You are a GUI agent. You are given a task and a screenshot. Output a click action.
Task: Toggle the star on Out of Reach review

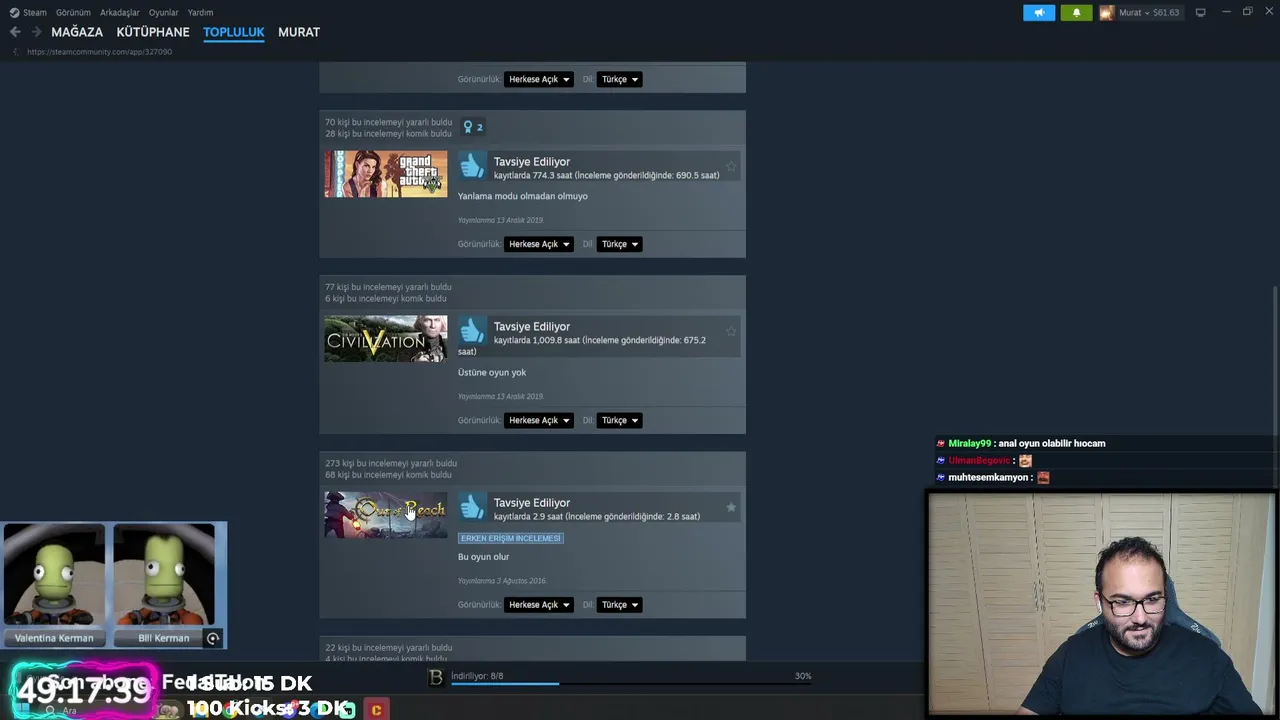(731, 508)
